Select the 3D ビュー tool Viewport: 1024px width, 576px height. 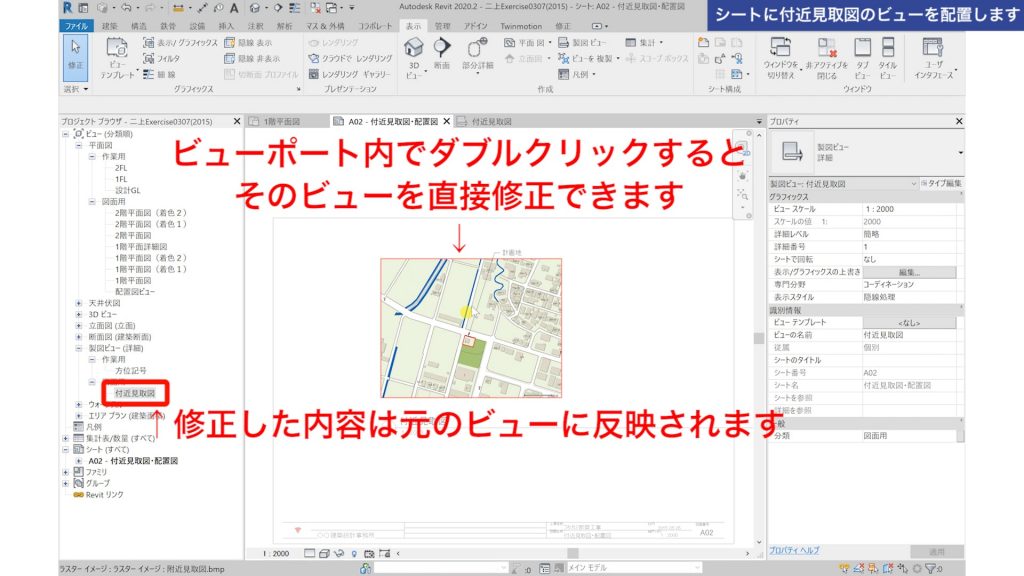[x=412, y=55]
